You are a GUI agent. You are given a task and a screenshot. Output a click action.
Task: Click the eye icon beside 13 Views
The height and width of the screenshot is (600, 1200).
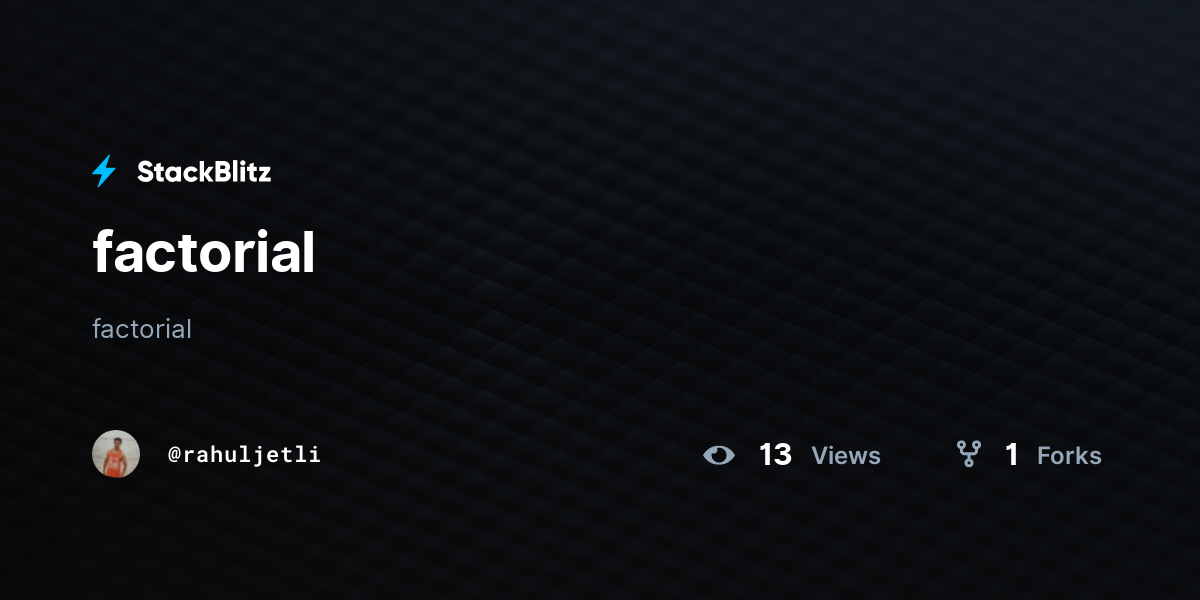(x=718, y=455)
